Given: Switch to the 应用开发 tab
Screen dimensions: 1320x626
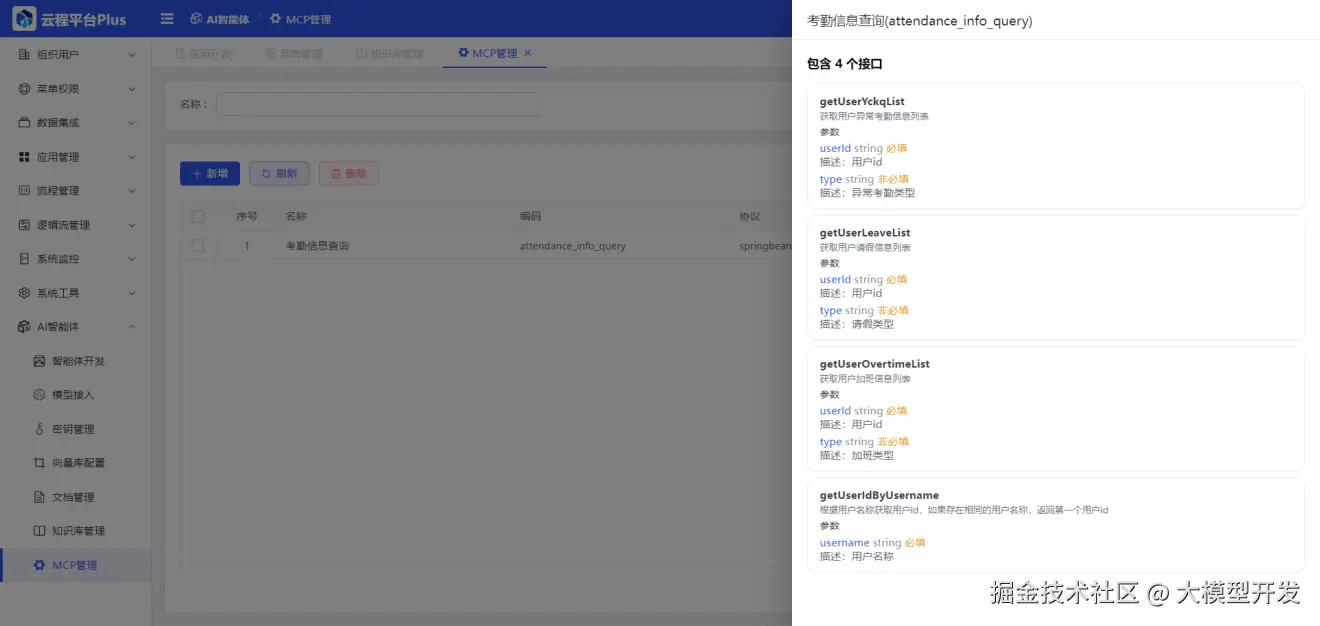Looking at the screenshot, I should (x=203, y=54).
